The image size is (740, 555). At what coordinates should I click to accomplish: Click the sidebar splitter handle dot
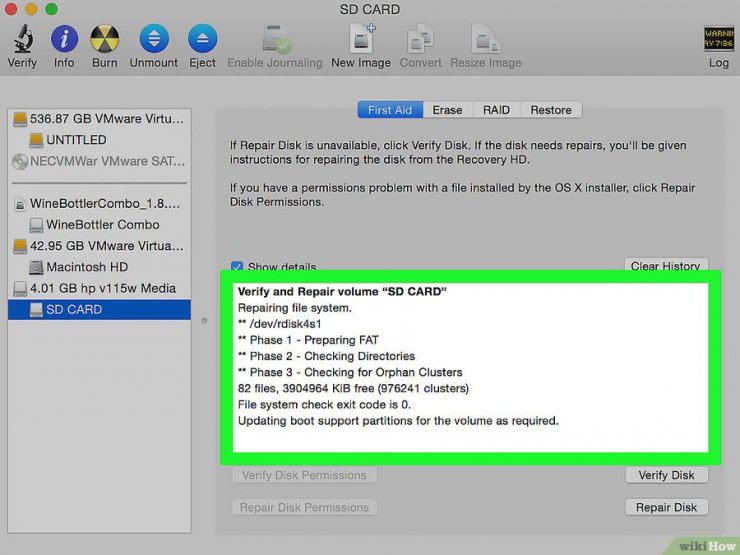pos(204,321)
